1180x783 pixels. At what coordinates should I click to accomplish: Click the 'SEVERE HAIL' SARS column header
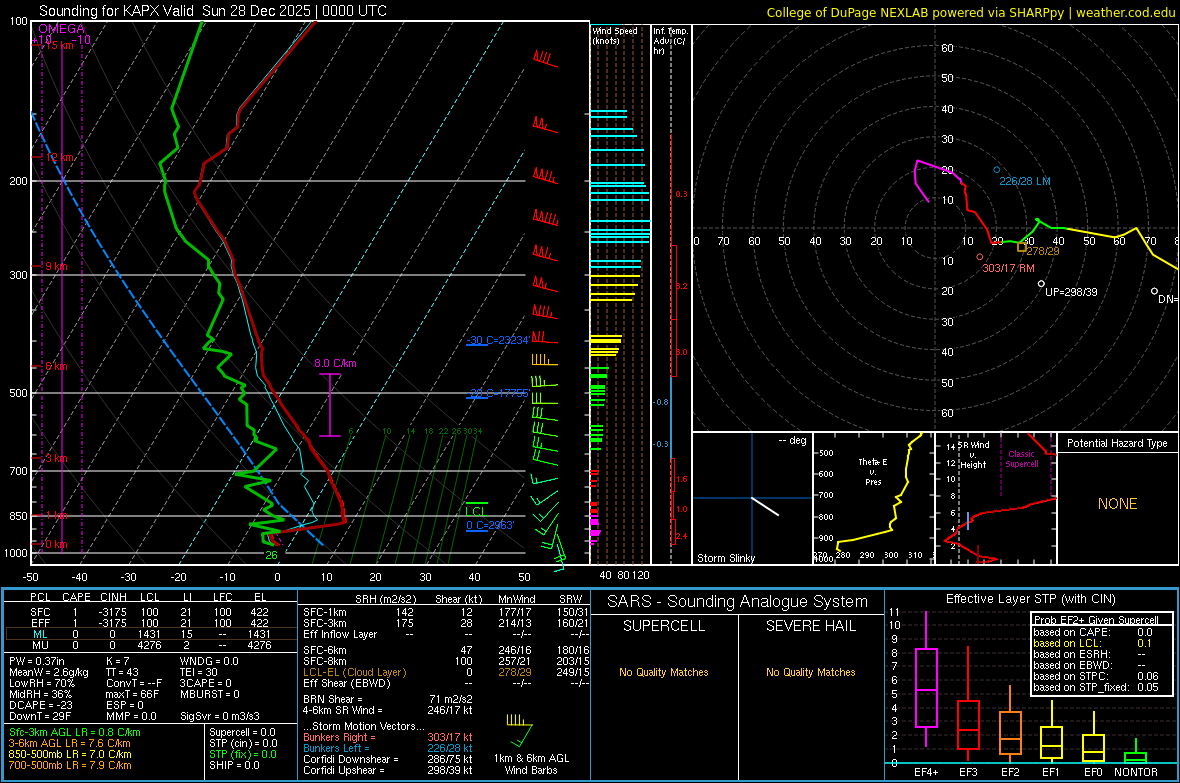pyautogui.click(x=810, y=626)
